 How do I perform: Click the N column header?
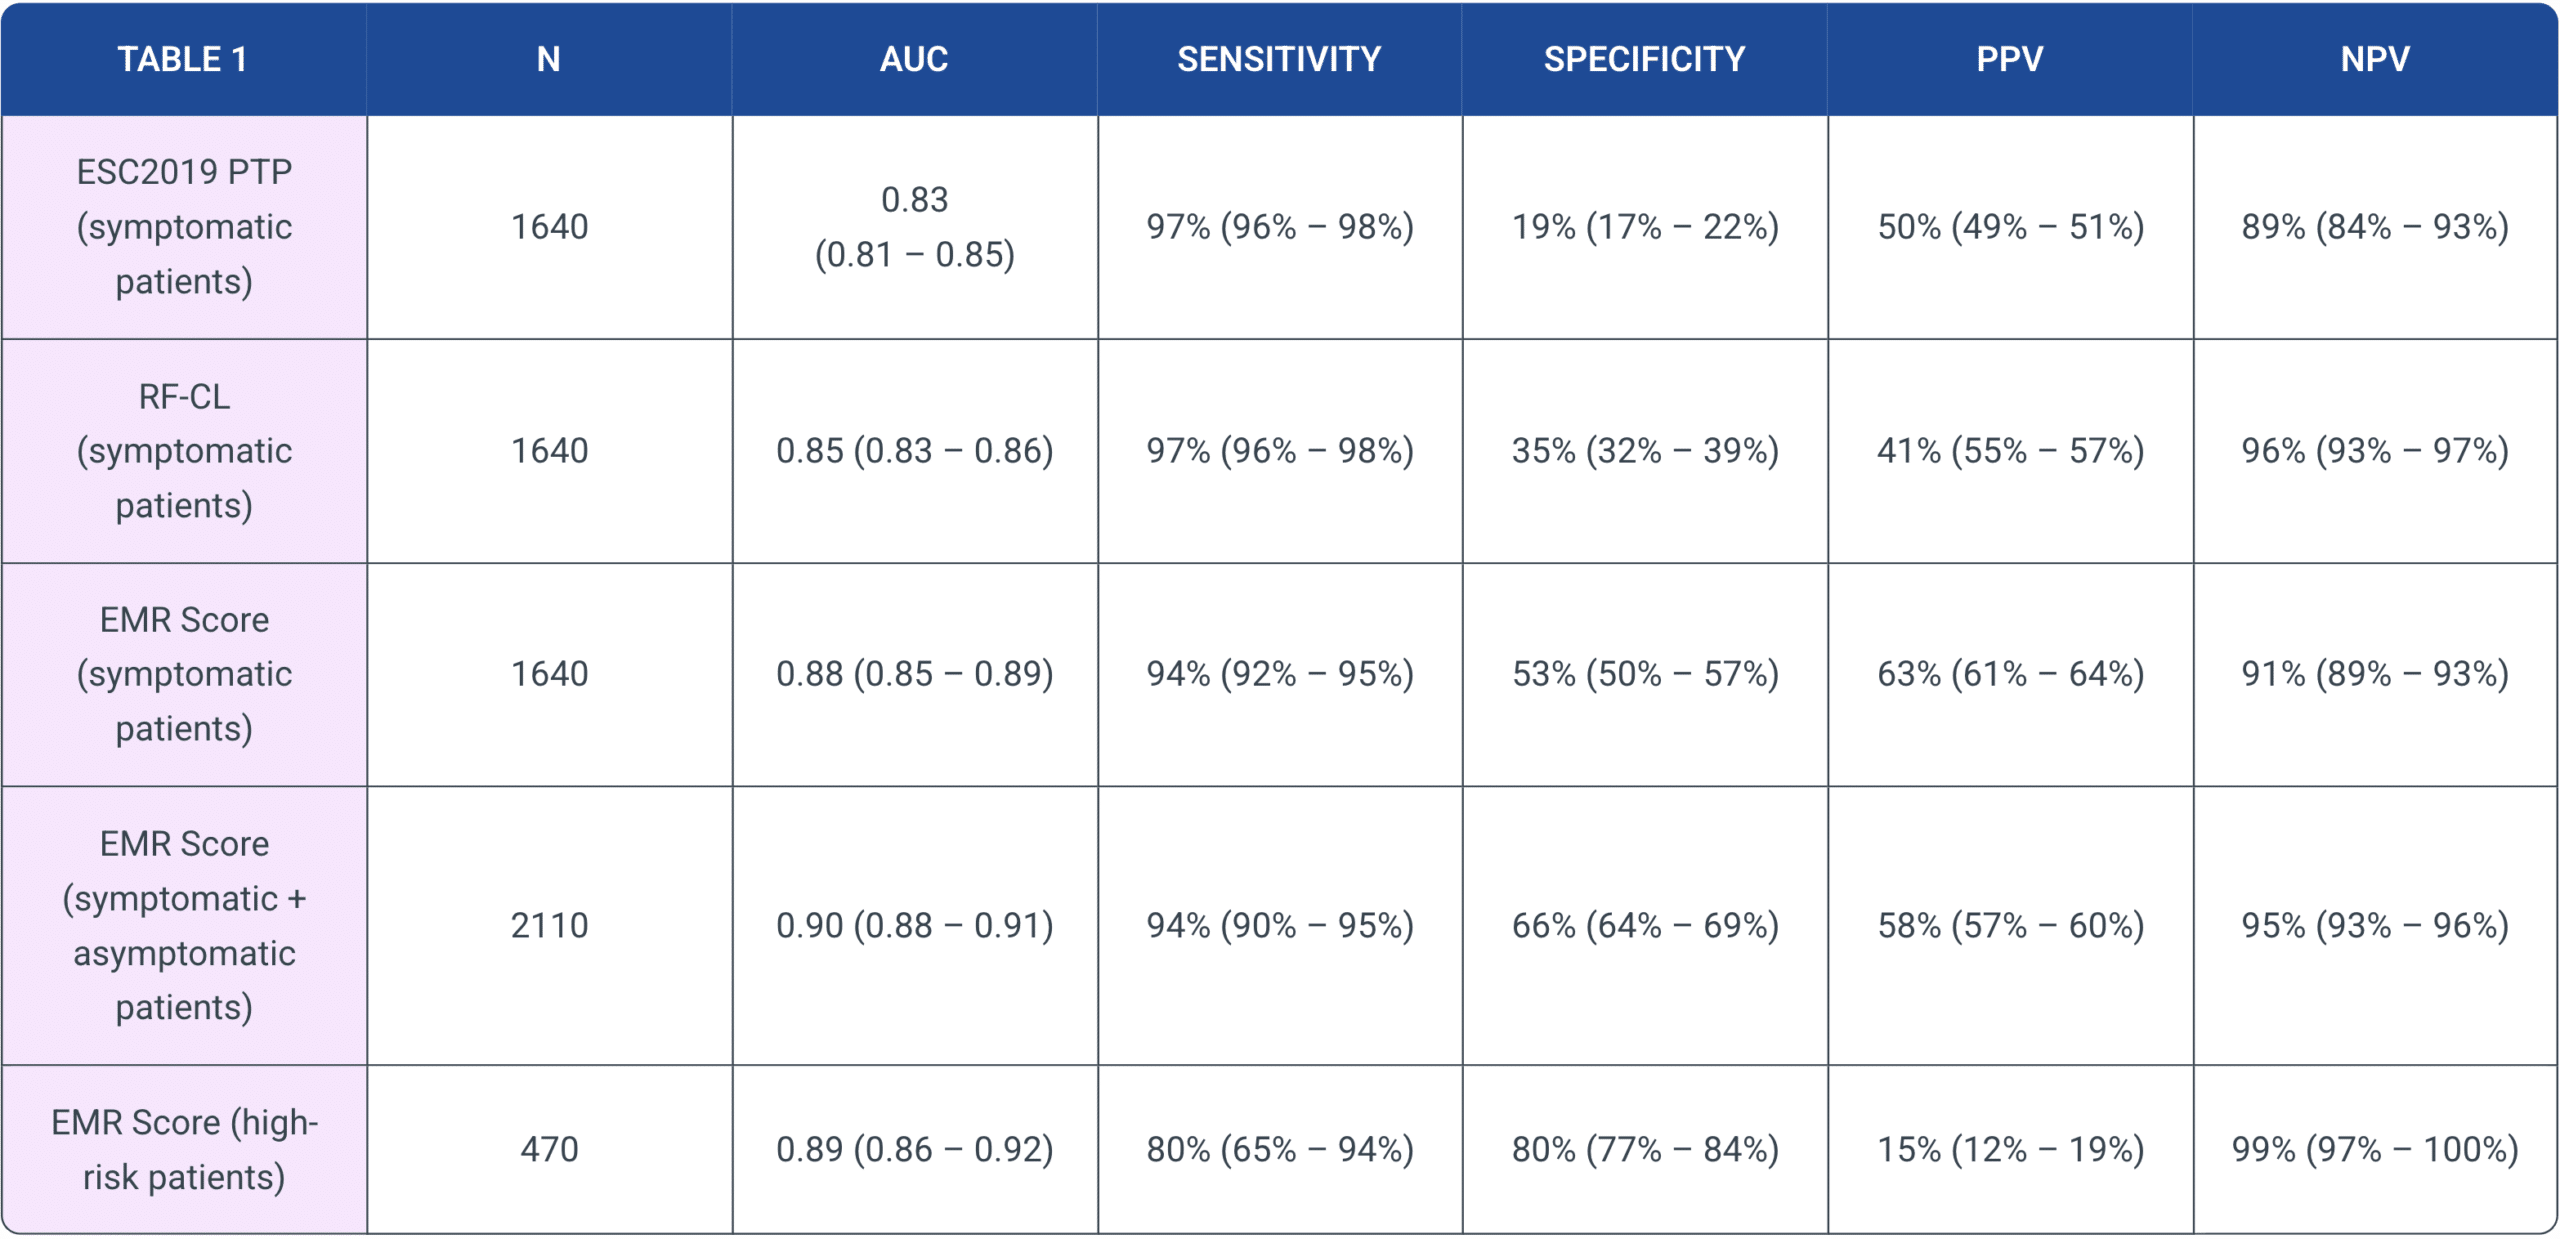point(549,59)
